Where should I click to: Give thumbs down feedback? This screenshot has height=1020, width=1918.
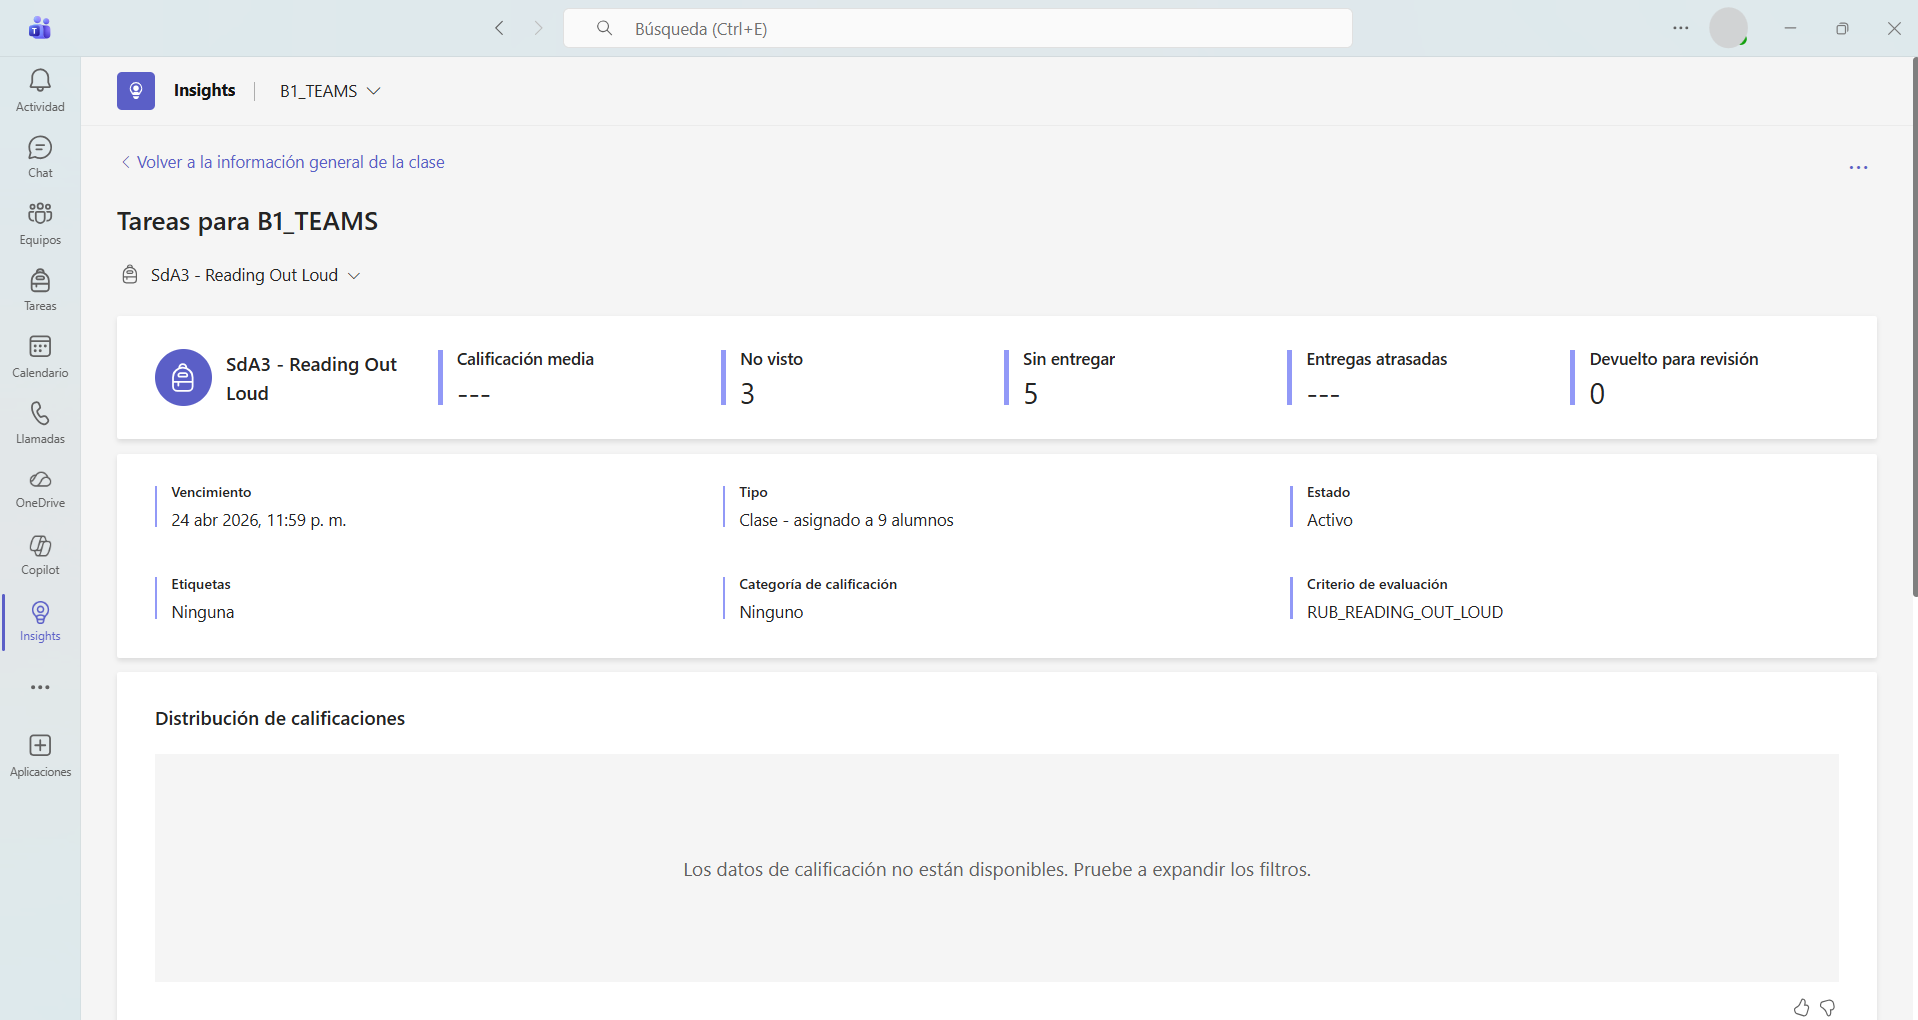[x=1828, y=1008]
